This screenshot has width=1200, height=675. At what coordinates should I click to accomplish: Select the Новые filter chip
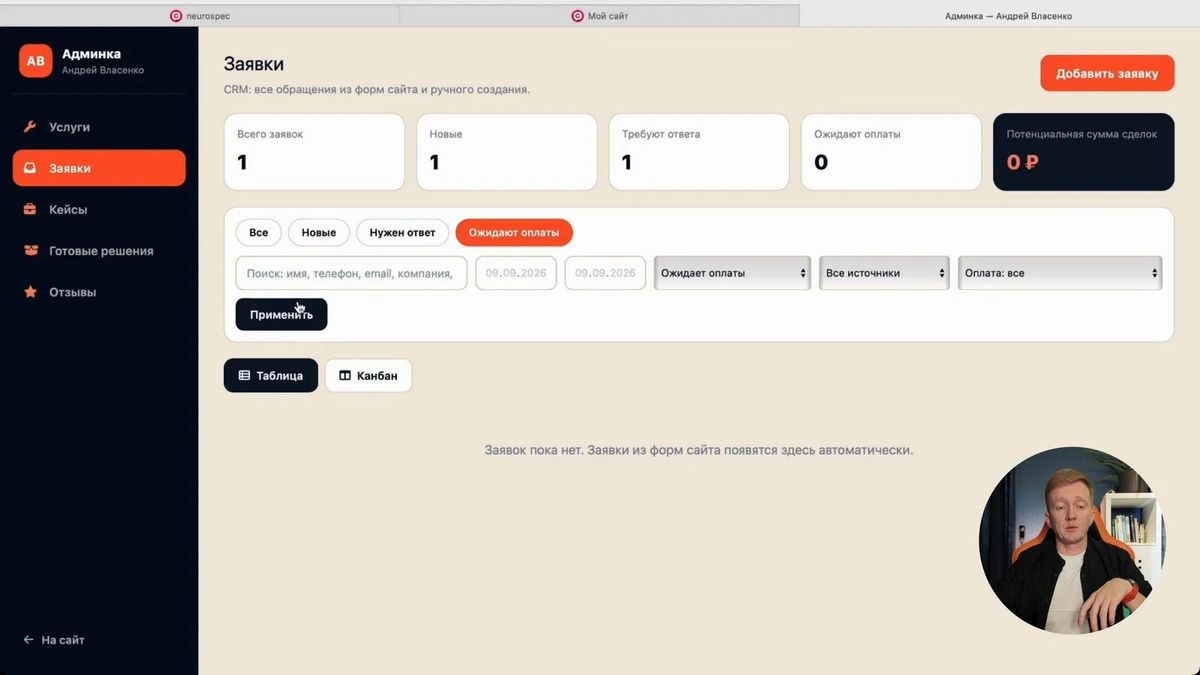click(x=319, y=233)
